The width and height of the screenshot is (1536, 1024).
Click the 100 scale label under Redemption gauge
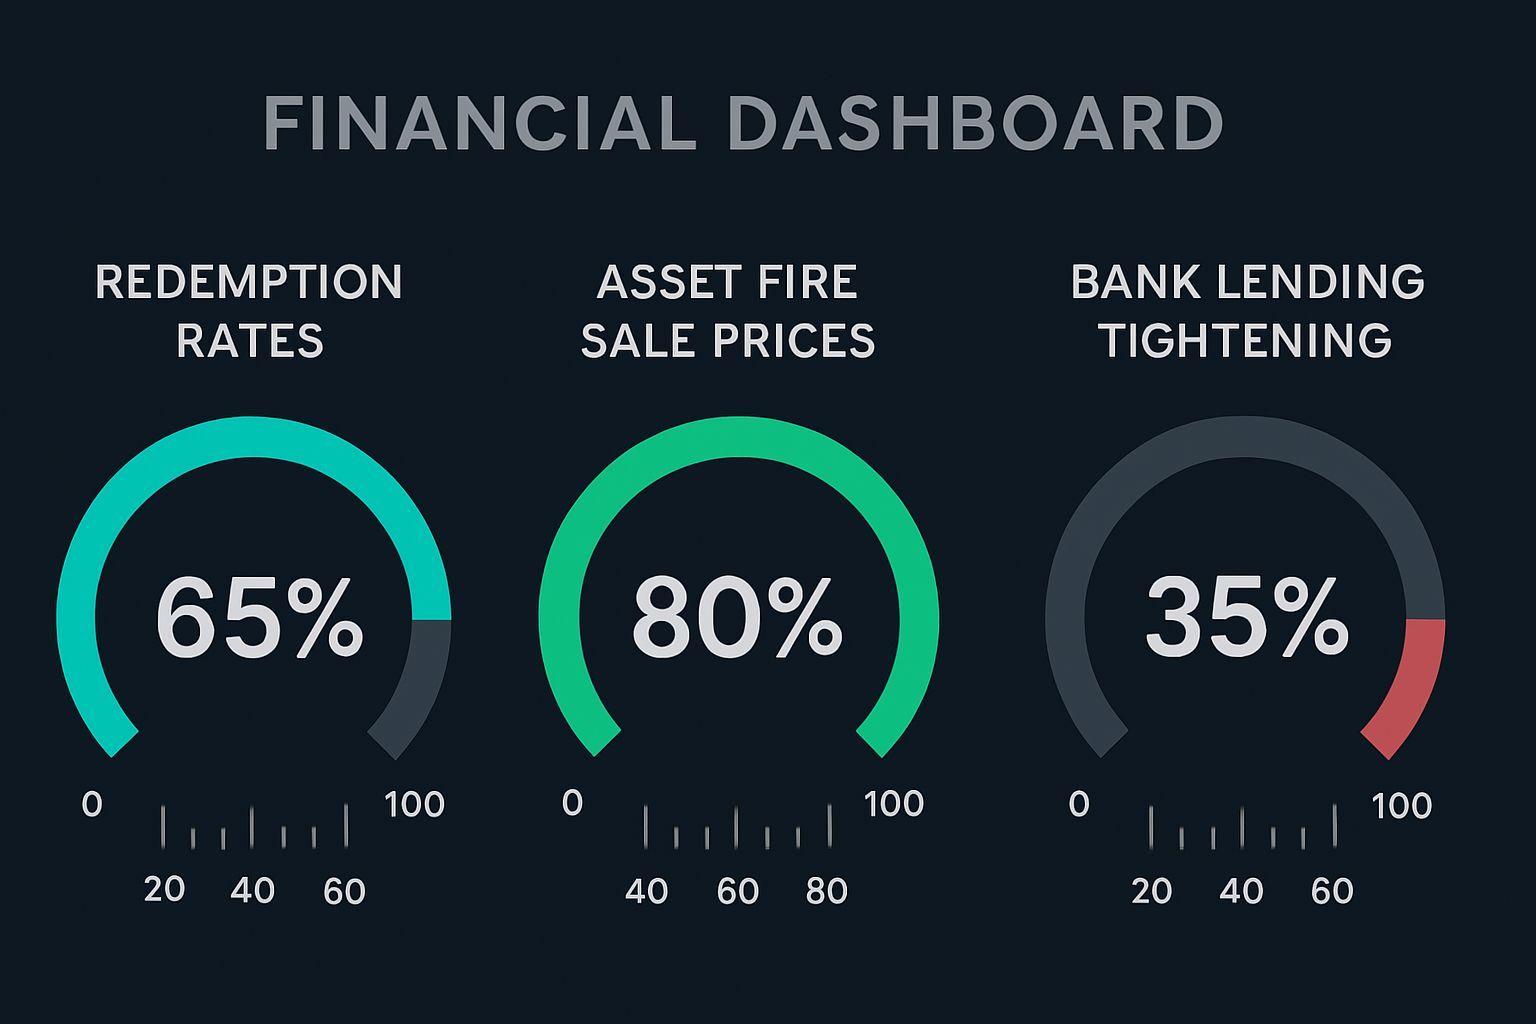click(414, 805)
